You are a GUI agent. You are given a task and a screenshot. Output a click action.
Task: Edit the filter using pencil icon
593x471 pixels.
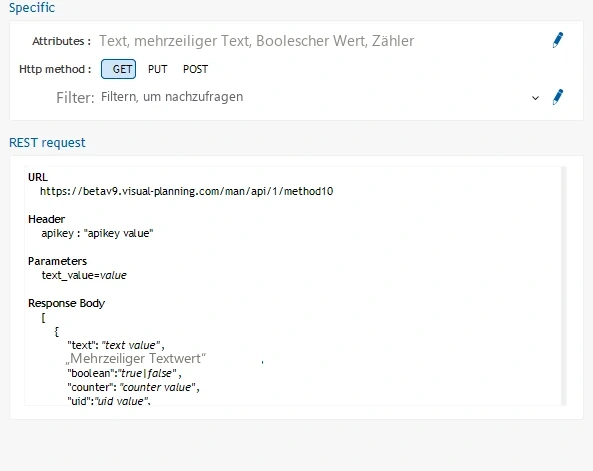pyautogui.click(x=557, y=97)
